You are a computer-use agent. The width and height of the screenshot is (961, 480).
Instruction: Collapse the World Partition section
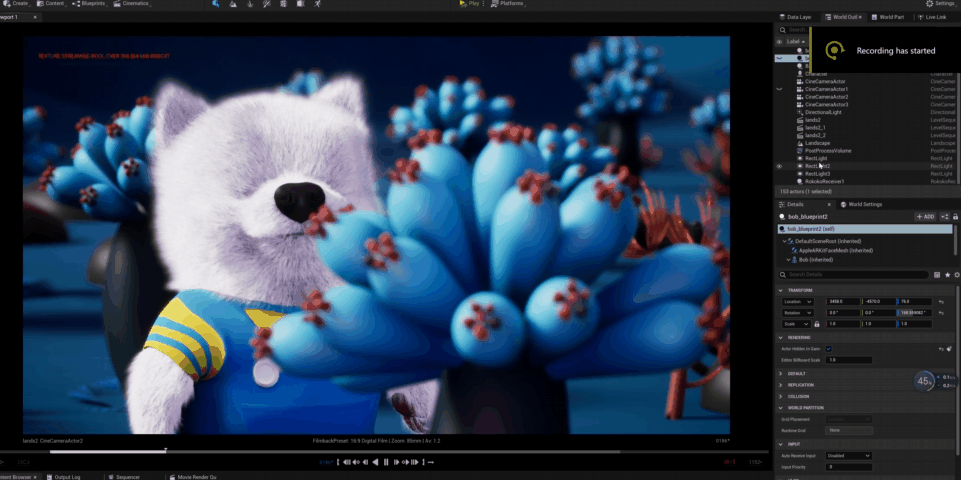(x=780, y=408)
